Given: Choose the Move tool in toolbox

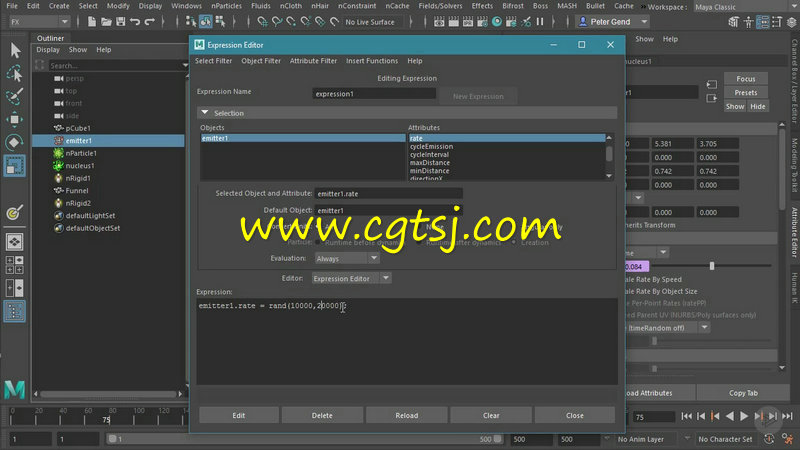Looking at the screenshot, I should tap(14, 119).
